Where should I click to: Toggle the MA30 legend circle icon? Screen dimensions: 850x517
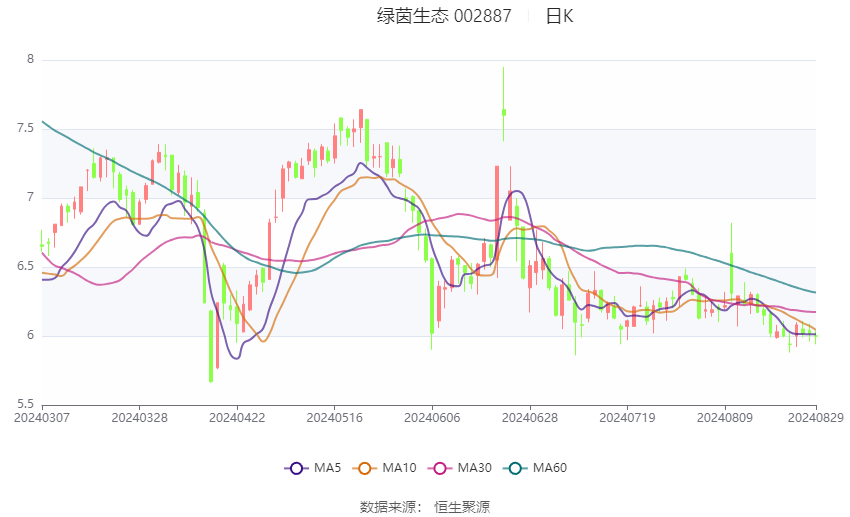(x=440, y=468)
